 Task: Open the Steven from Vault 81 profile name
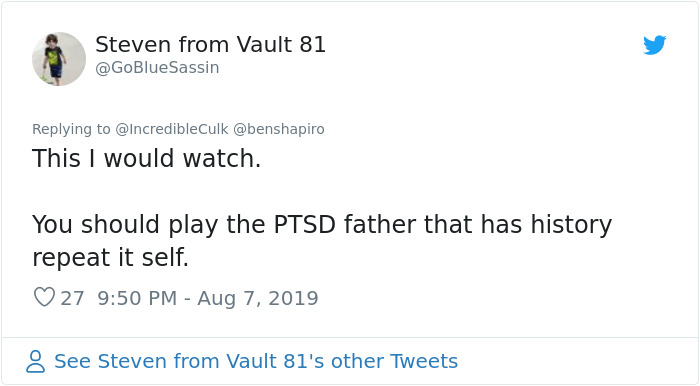click(210, 45)
